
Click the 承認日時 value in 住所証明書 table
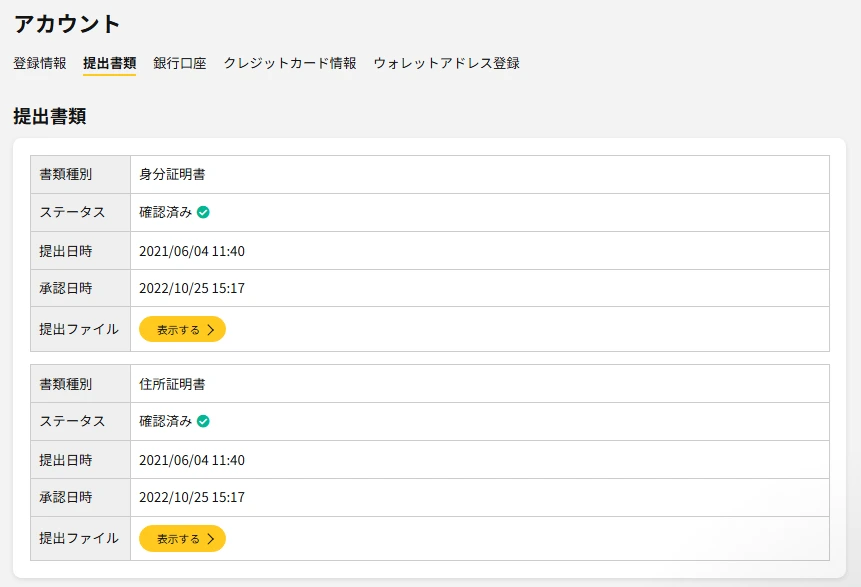(x=192, y=497)
